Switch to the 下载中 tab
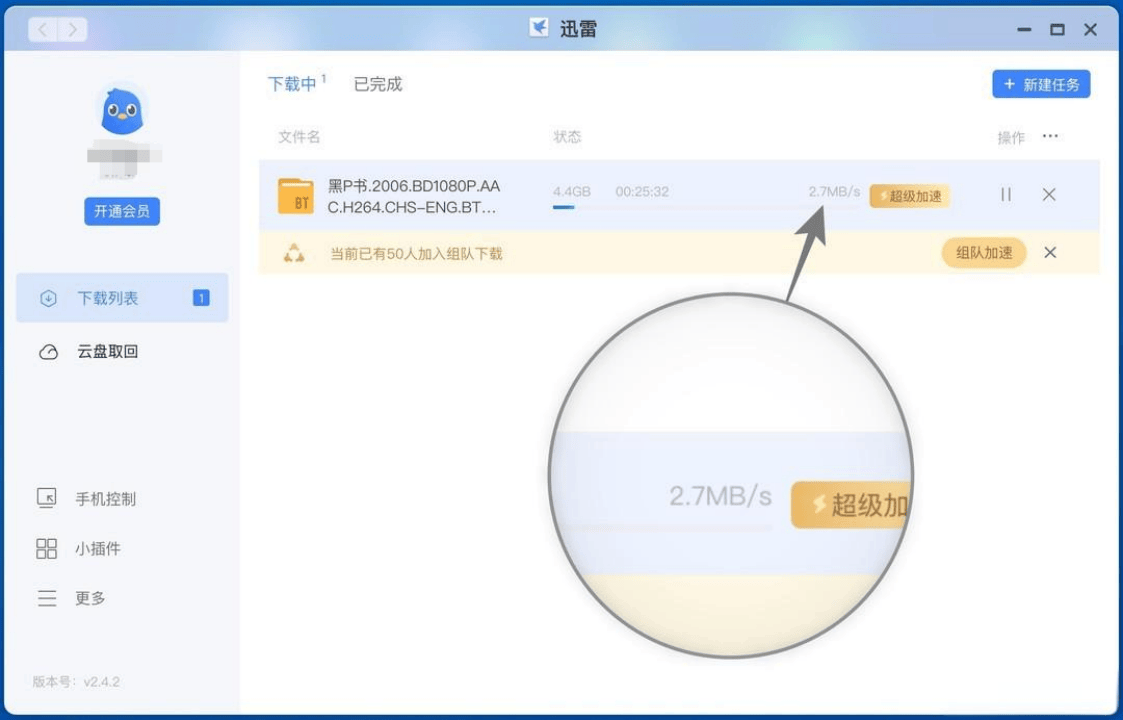Screen dimensions: 1123x720 click(x=292, y=85)
